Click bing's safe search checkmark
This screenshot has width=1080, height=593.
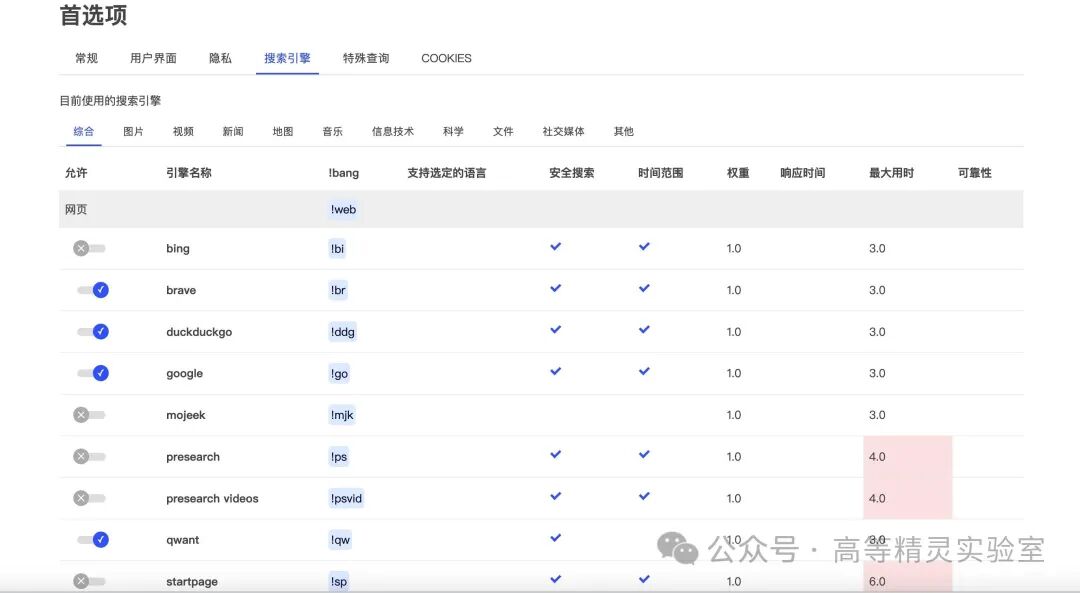[x=556, y=247]
